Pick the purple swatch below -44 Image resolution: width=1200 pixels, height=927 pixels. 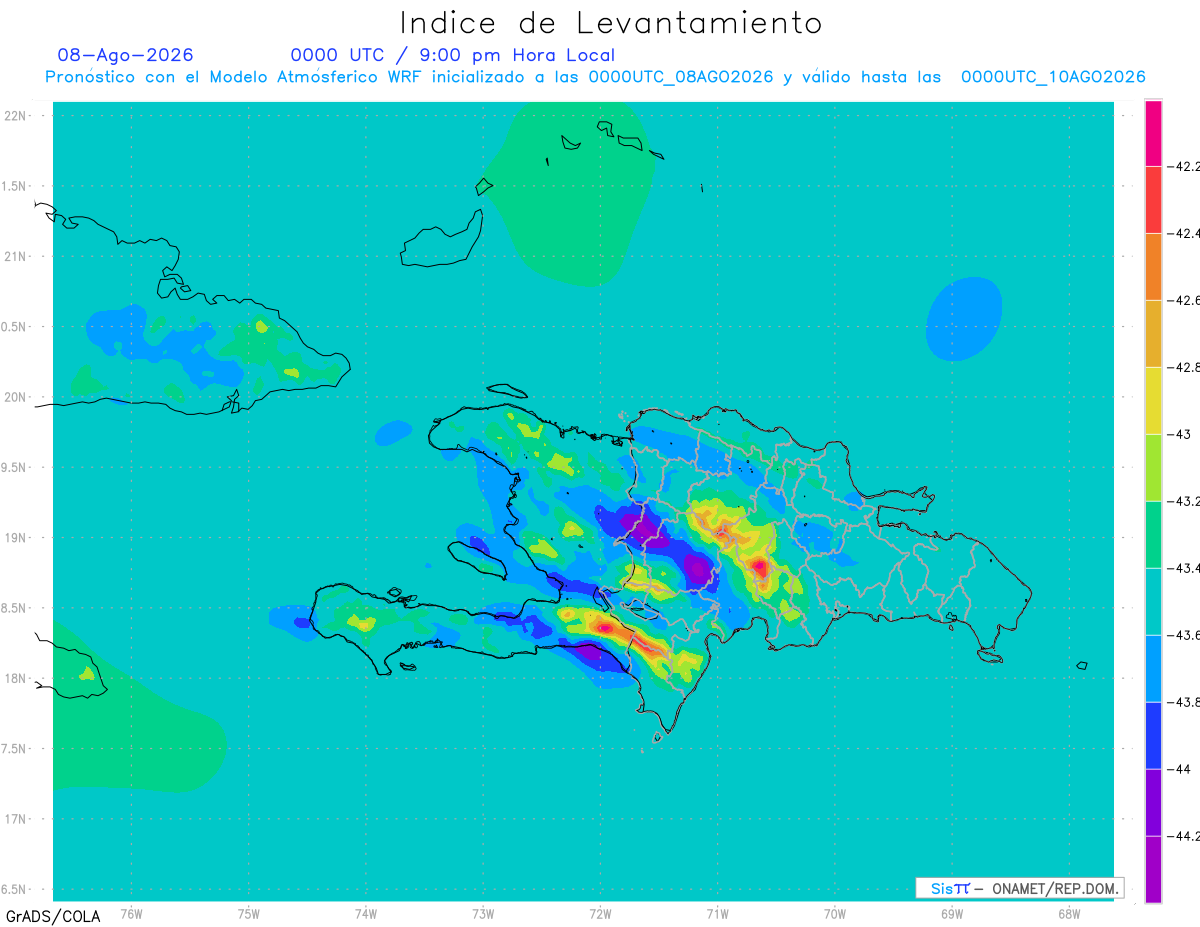pyautogui.click(x=1153, y=803)
